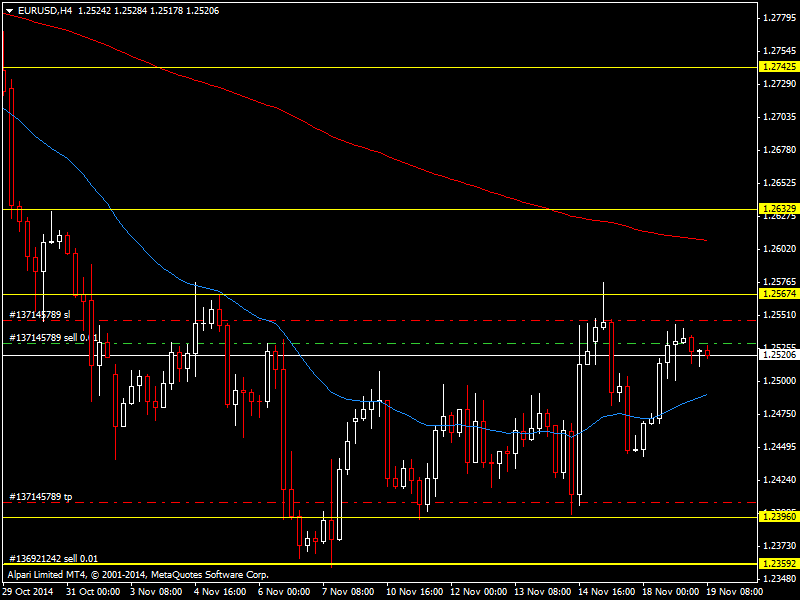The height and width of the screenshot is (600, 800).
Task: Click the EURUSD,H4 chart title text
Action: (45, 11)
